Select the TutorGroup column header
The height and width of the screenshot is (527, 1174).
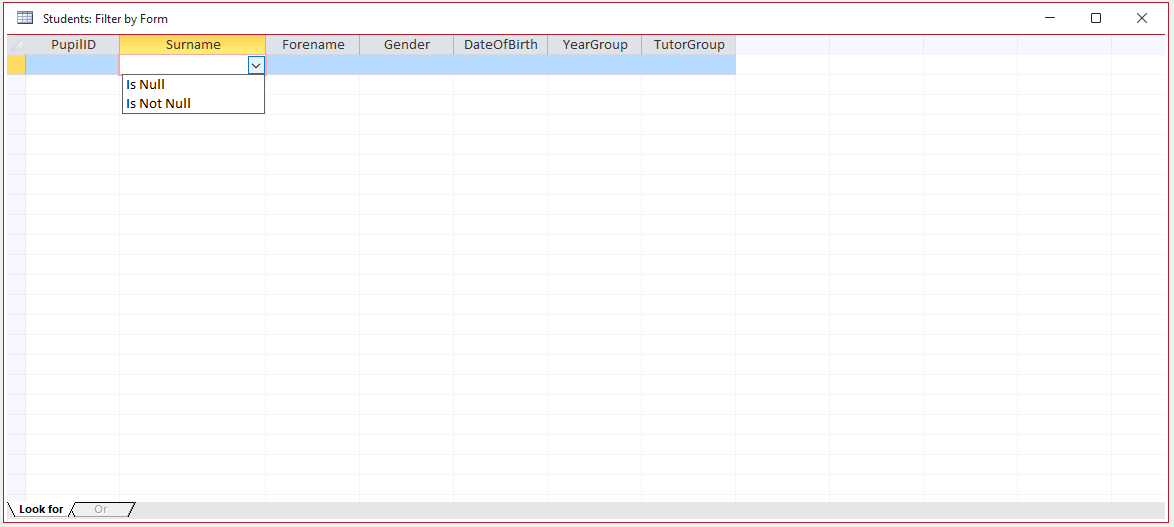click(x=689, y=45)
